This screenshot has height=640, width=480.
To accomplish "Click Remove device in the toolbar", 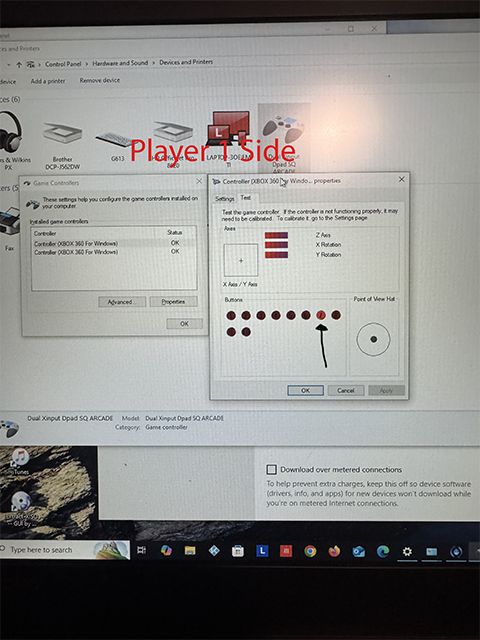I will coord(100,80).
